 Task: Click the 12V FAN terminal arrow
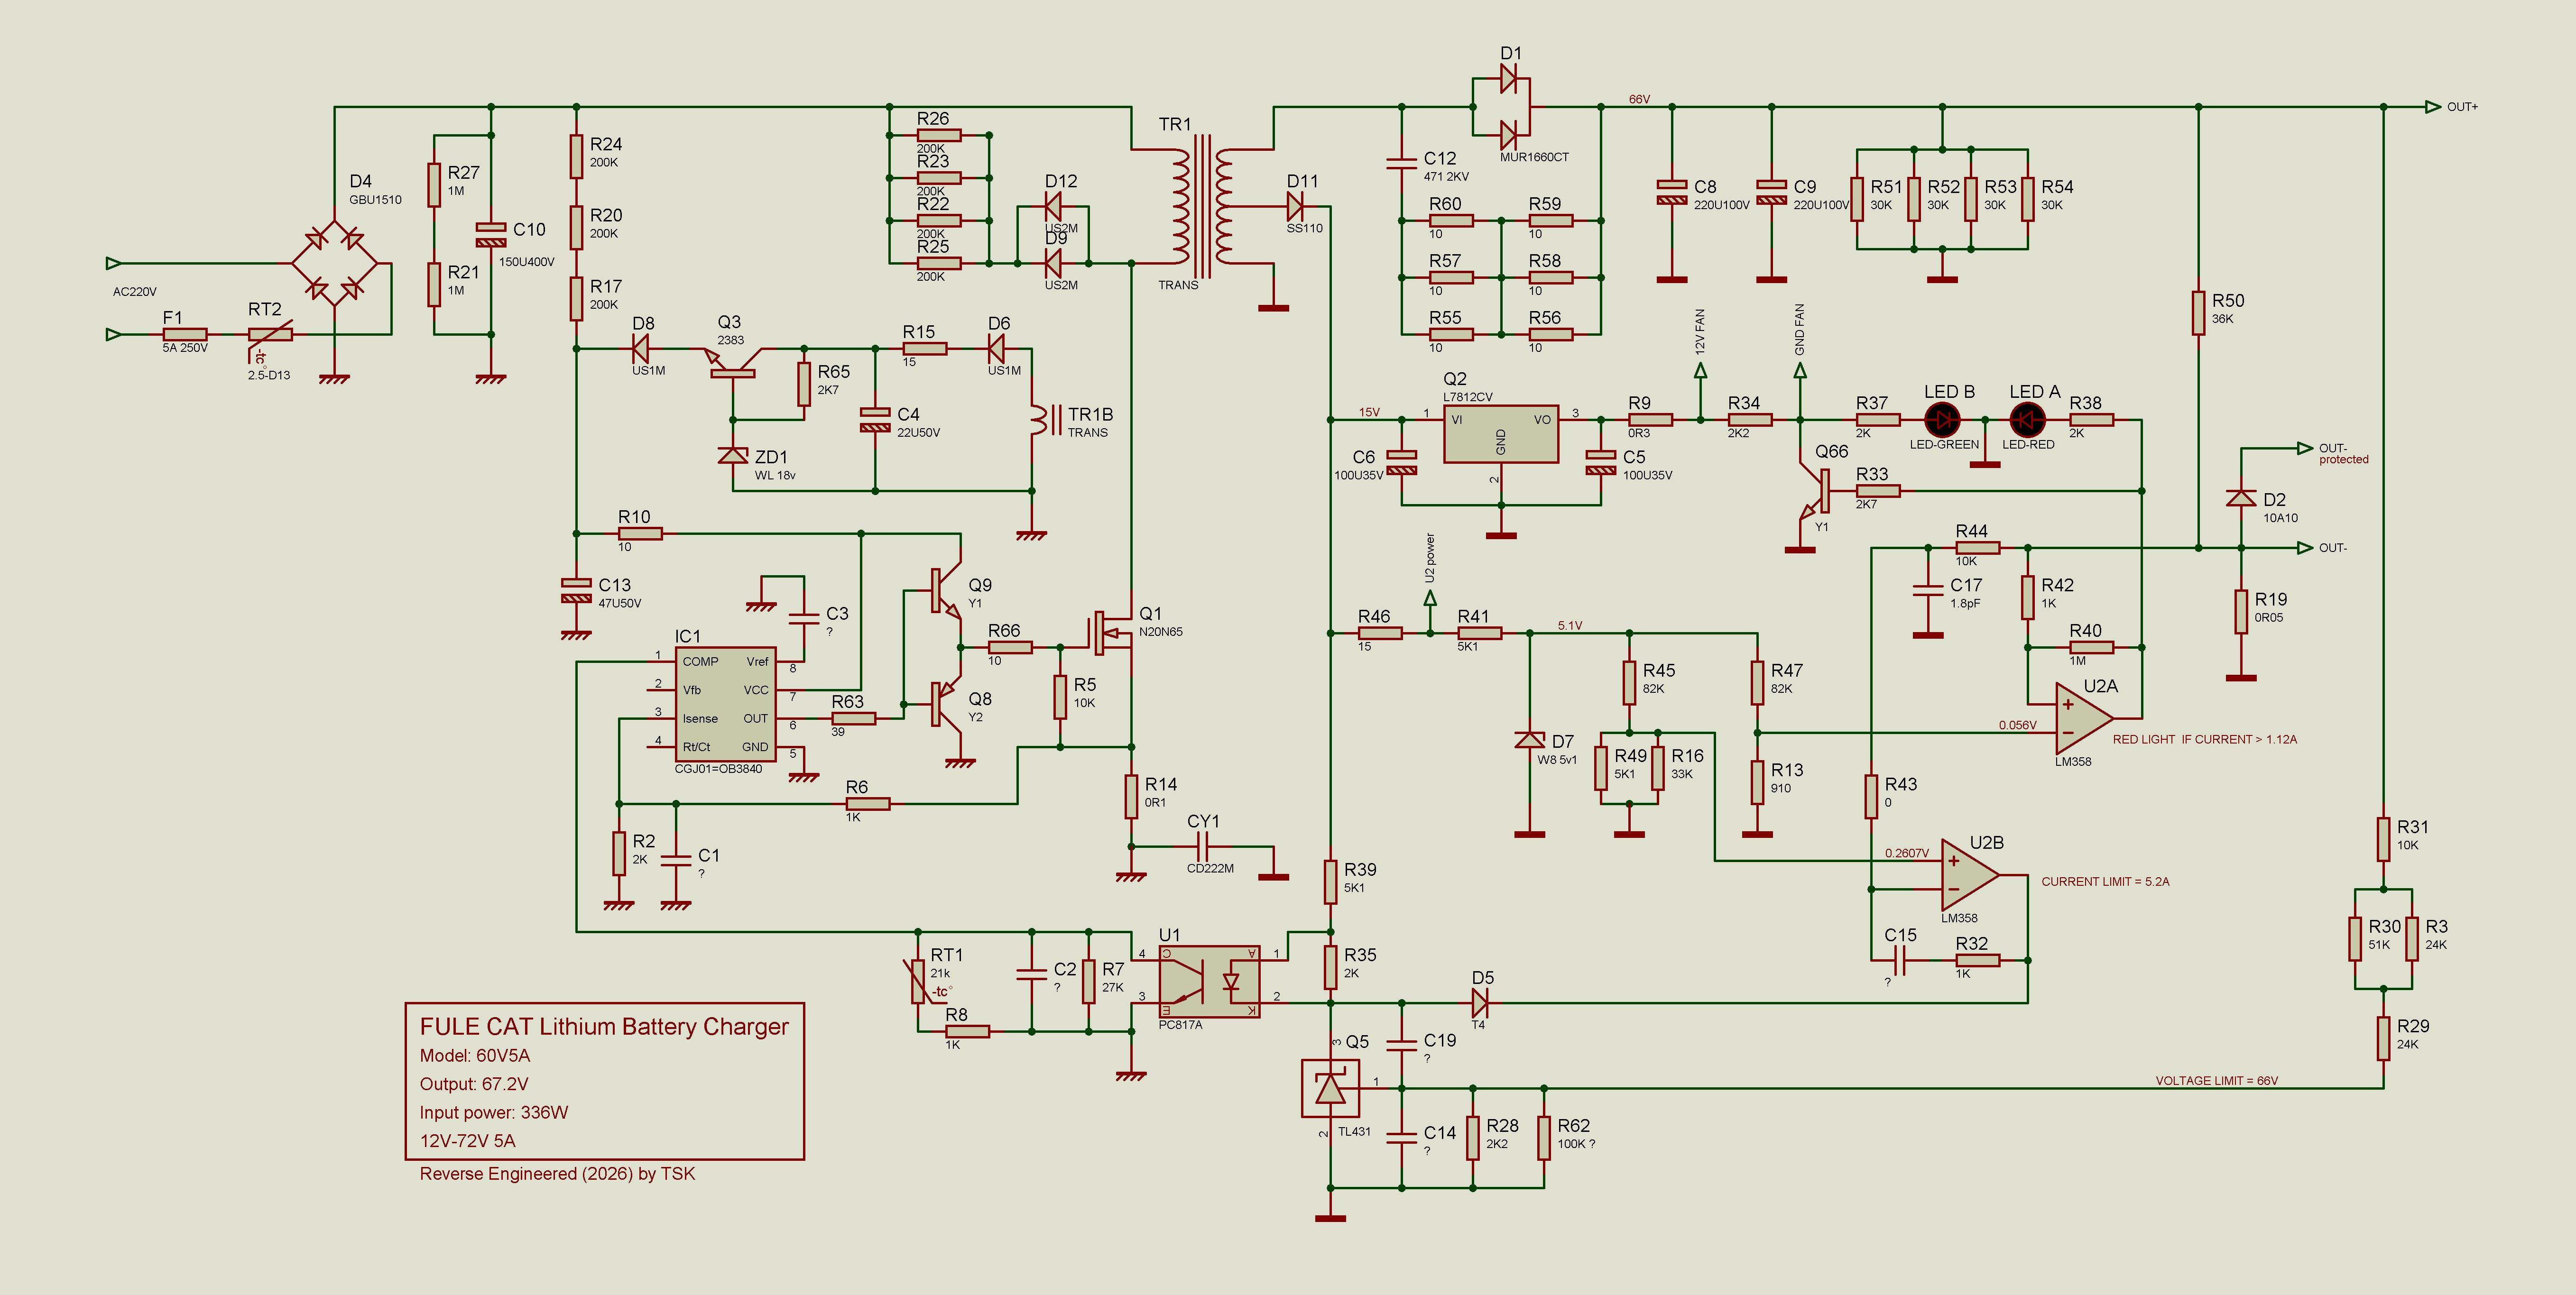pos(1700,371)
